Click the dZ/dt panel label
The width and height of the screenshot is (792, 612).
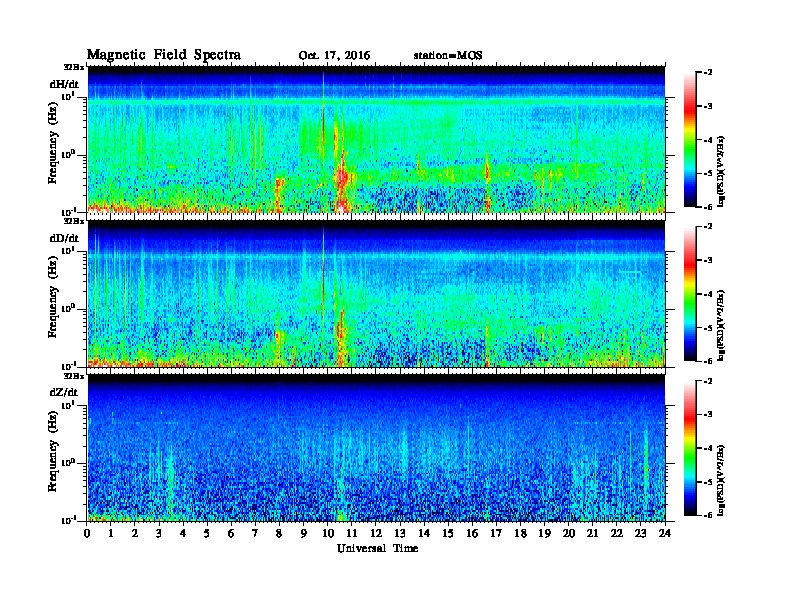coord(64,392)
